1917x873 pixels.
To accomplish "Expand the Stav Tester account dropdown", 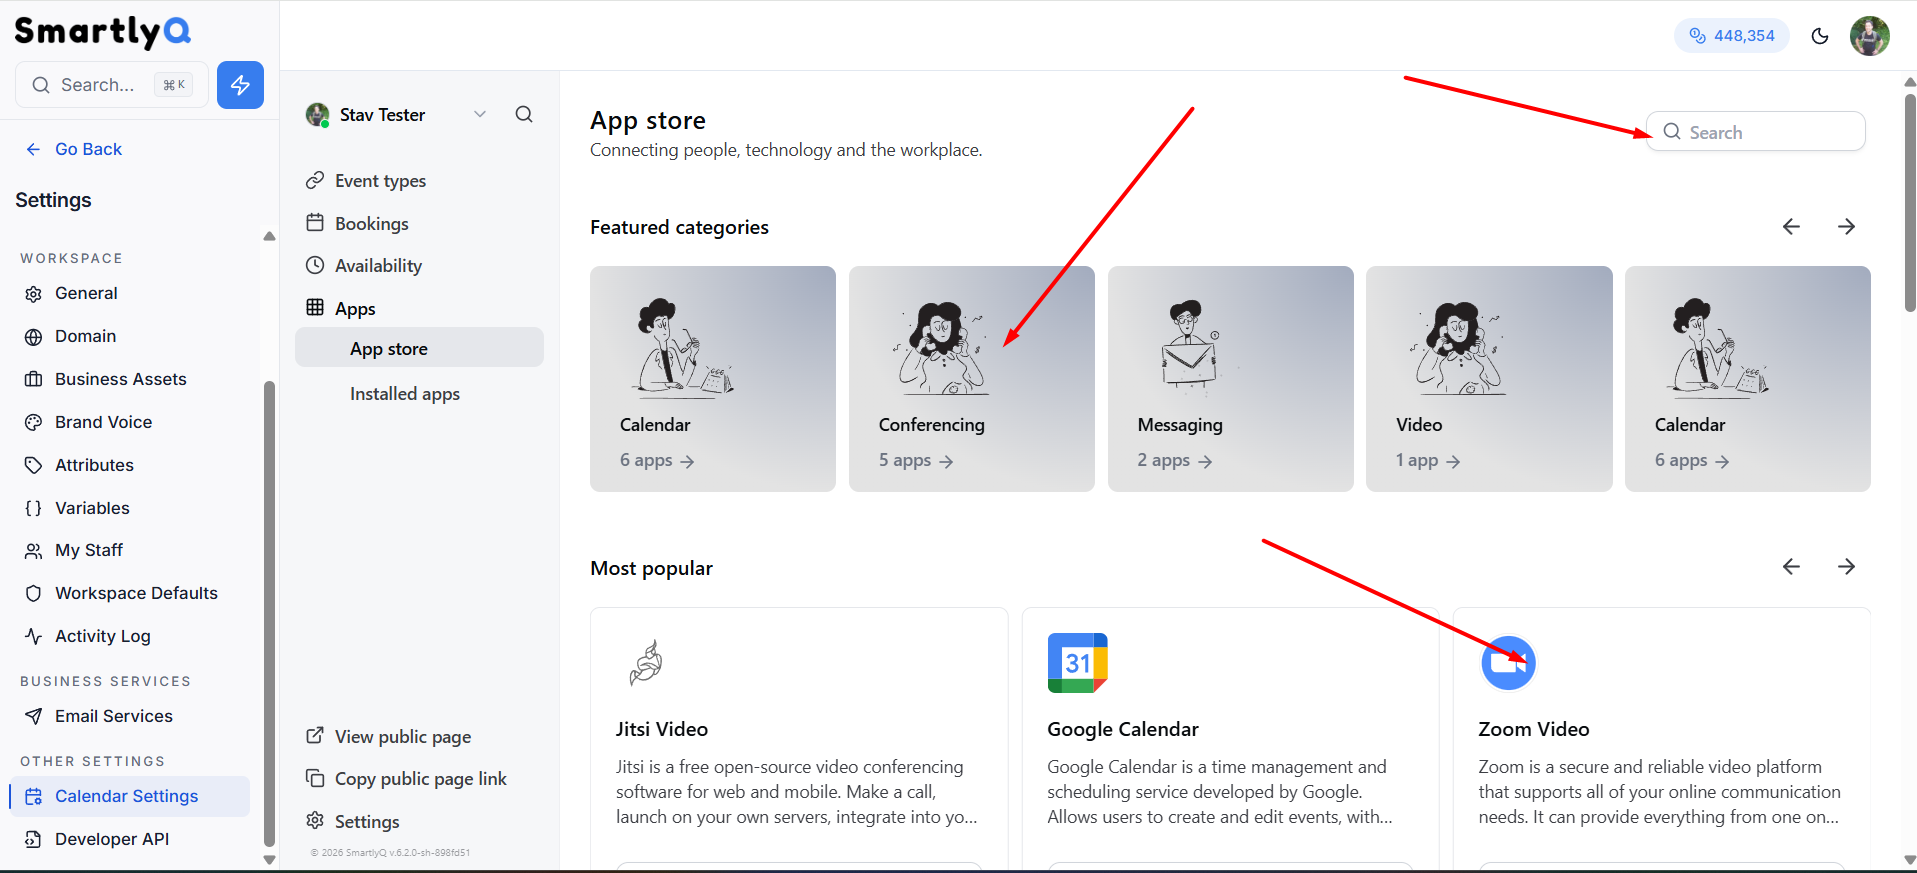I will click(x=397, y=115).
